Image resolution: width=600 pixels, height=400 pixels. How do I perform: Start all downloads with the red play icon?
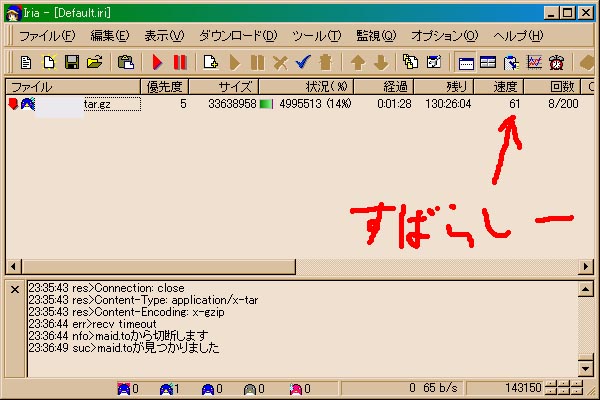tap(157, 62)
